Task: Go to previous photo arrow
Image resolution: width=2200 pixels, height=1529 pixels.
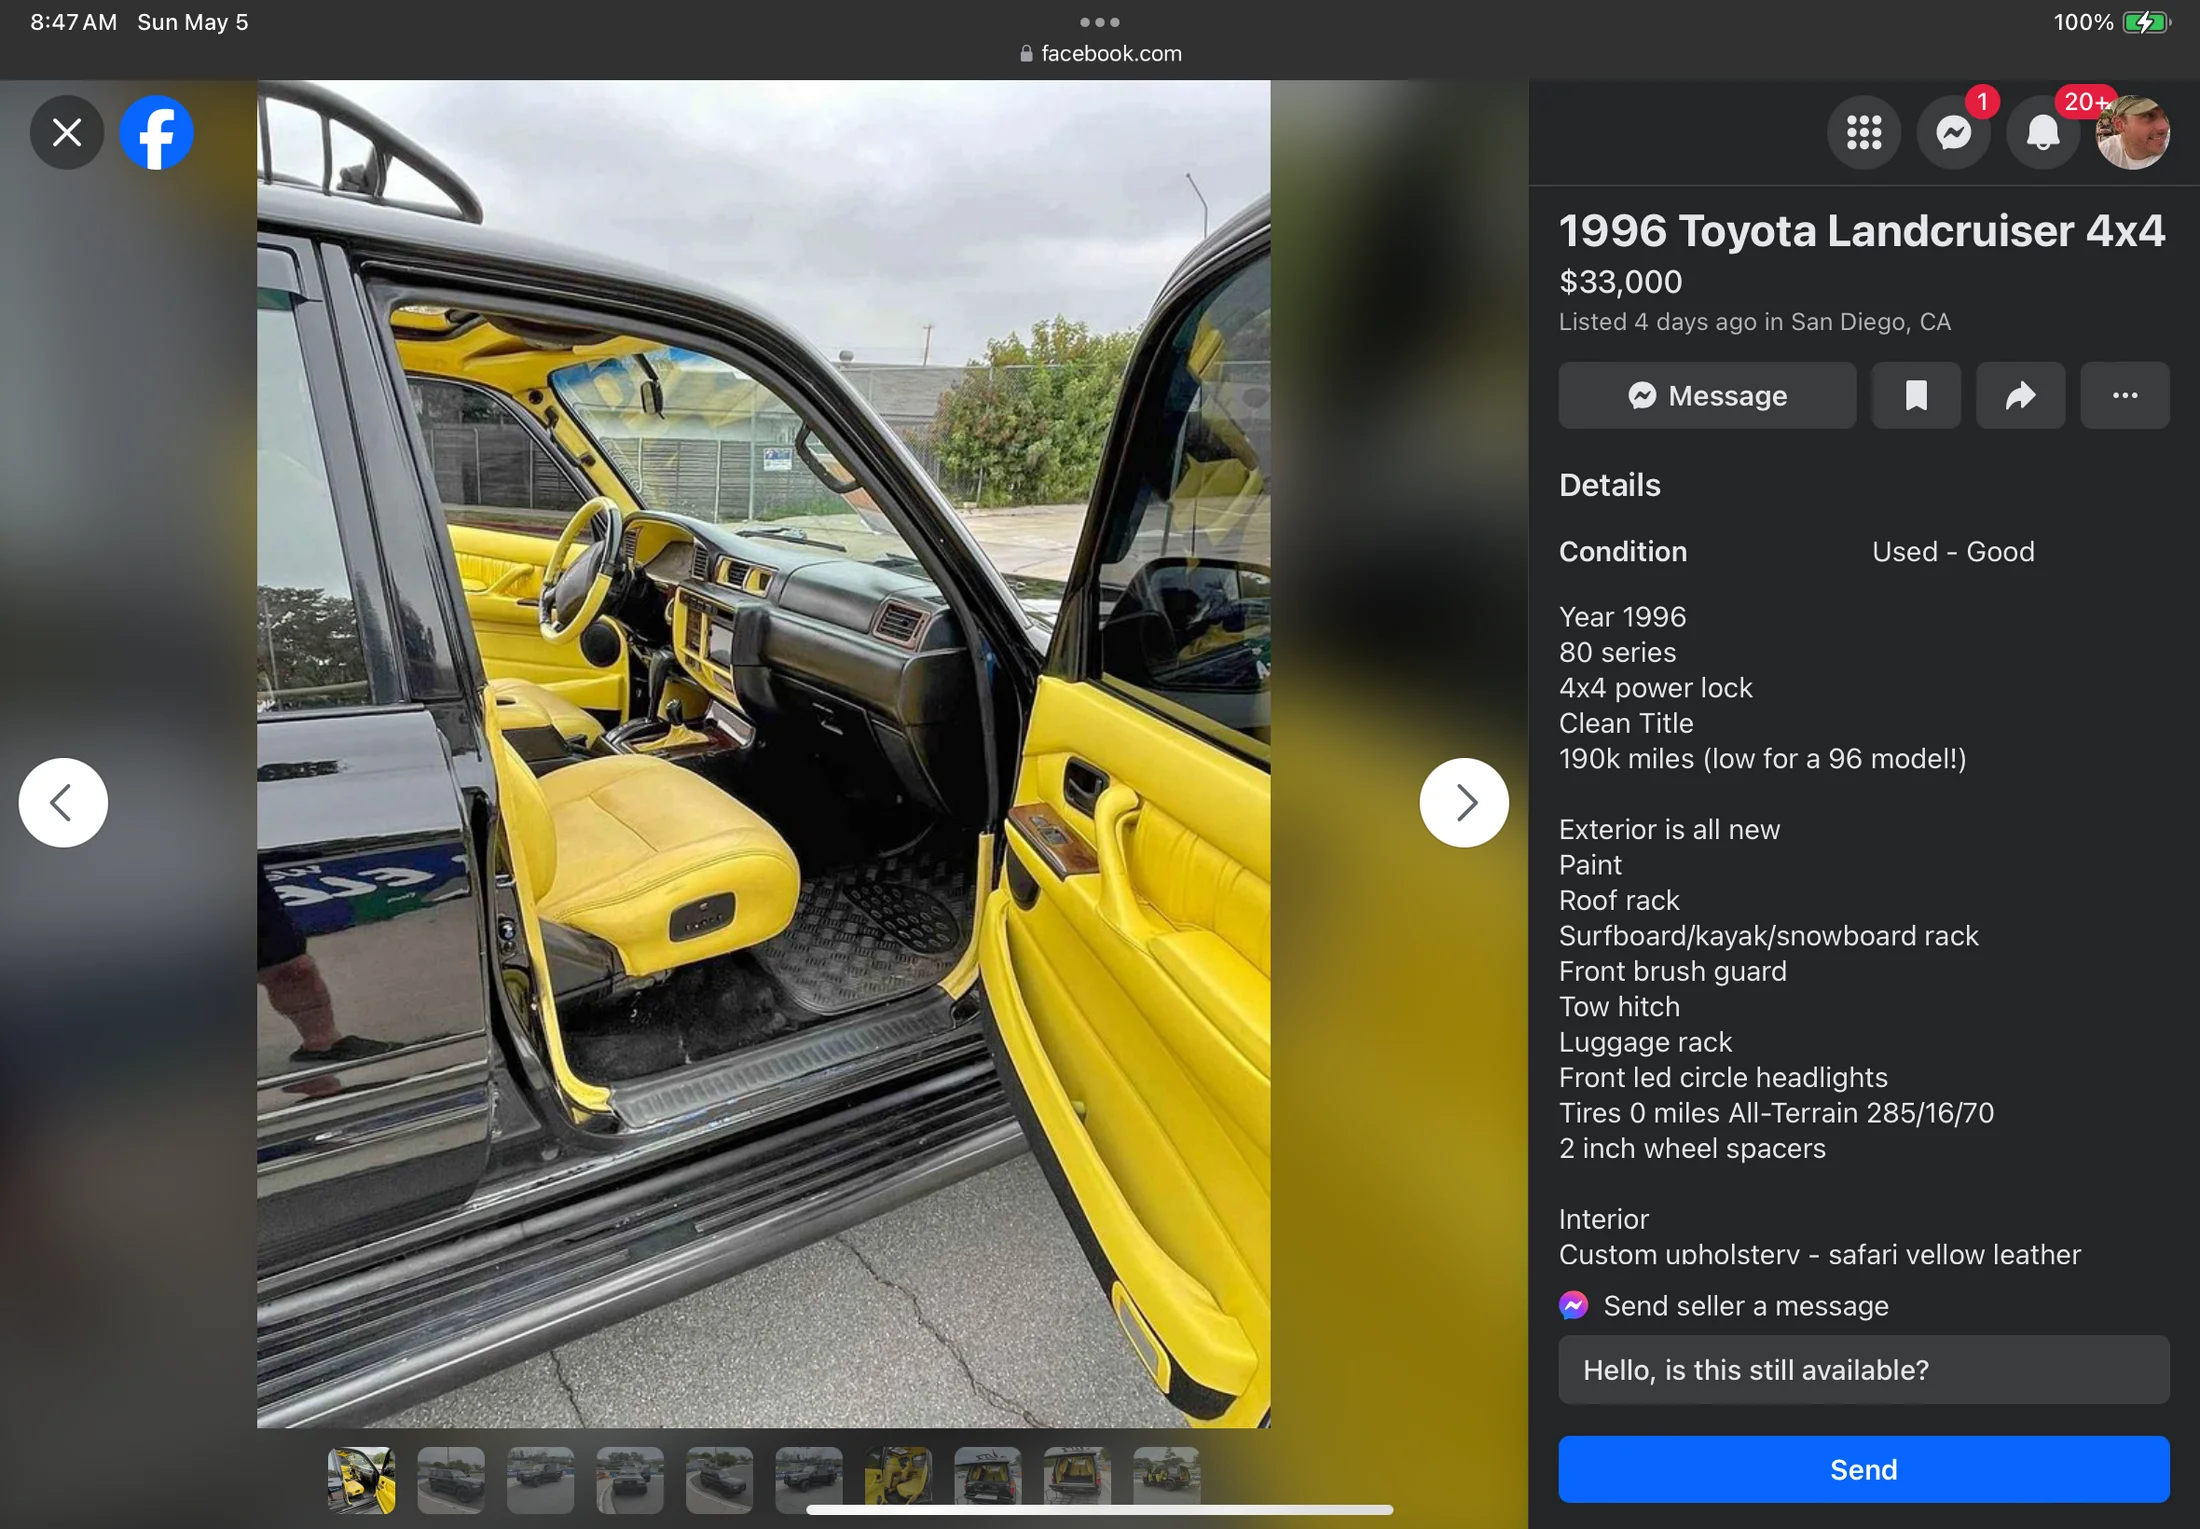Action: 63,802
